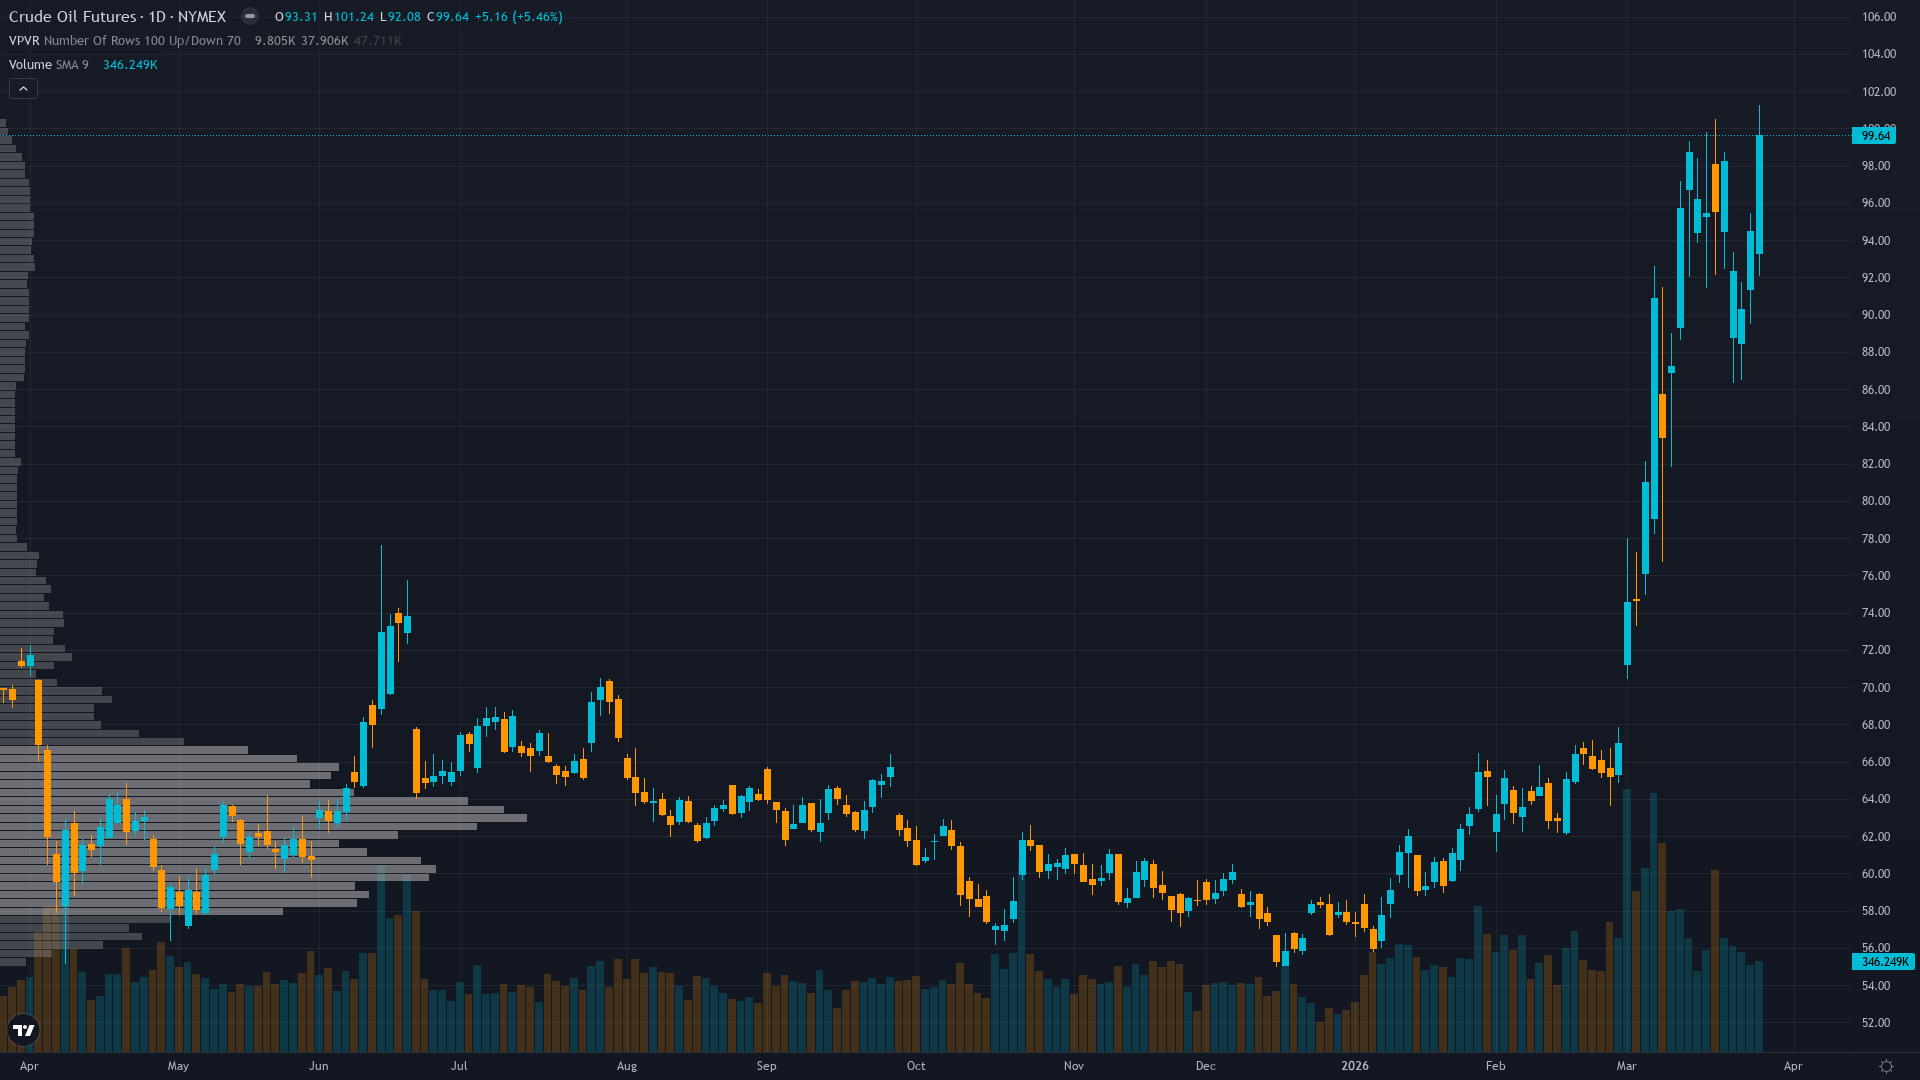Click the close value C99.64 in header
Screen dimensions: 1920x1080
coord(448,17)
